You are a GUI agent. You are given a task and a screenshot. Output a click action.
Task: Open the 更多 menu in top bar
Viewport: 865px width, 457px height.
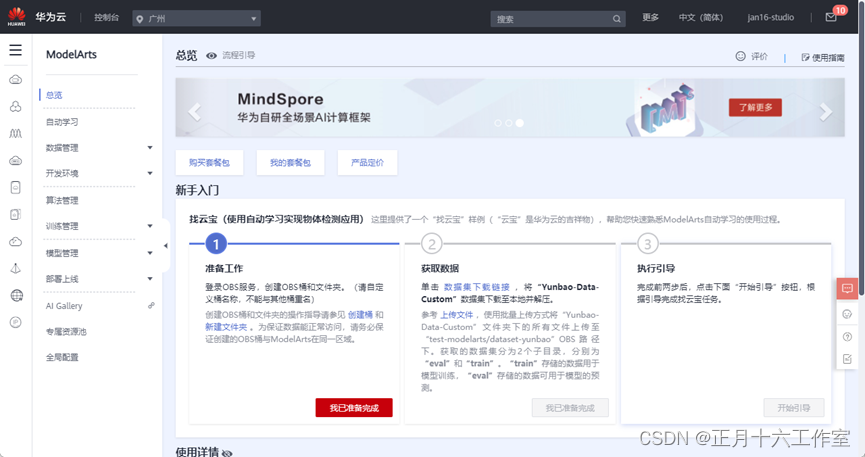pos(650,18)
